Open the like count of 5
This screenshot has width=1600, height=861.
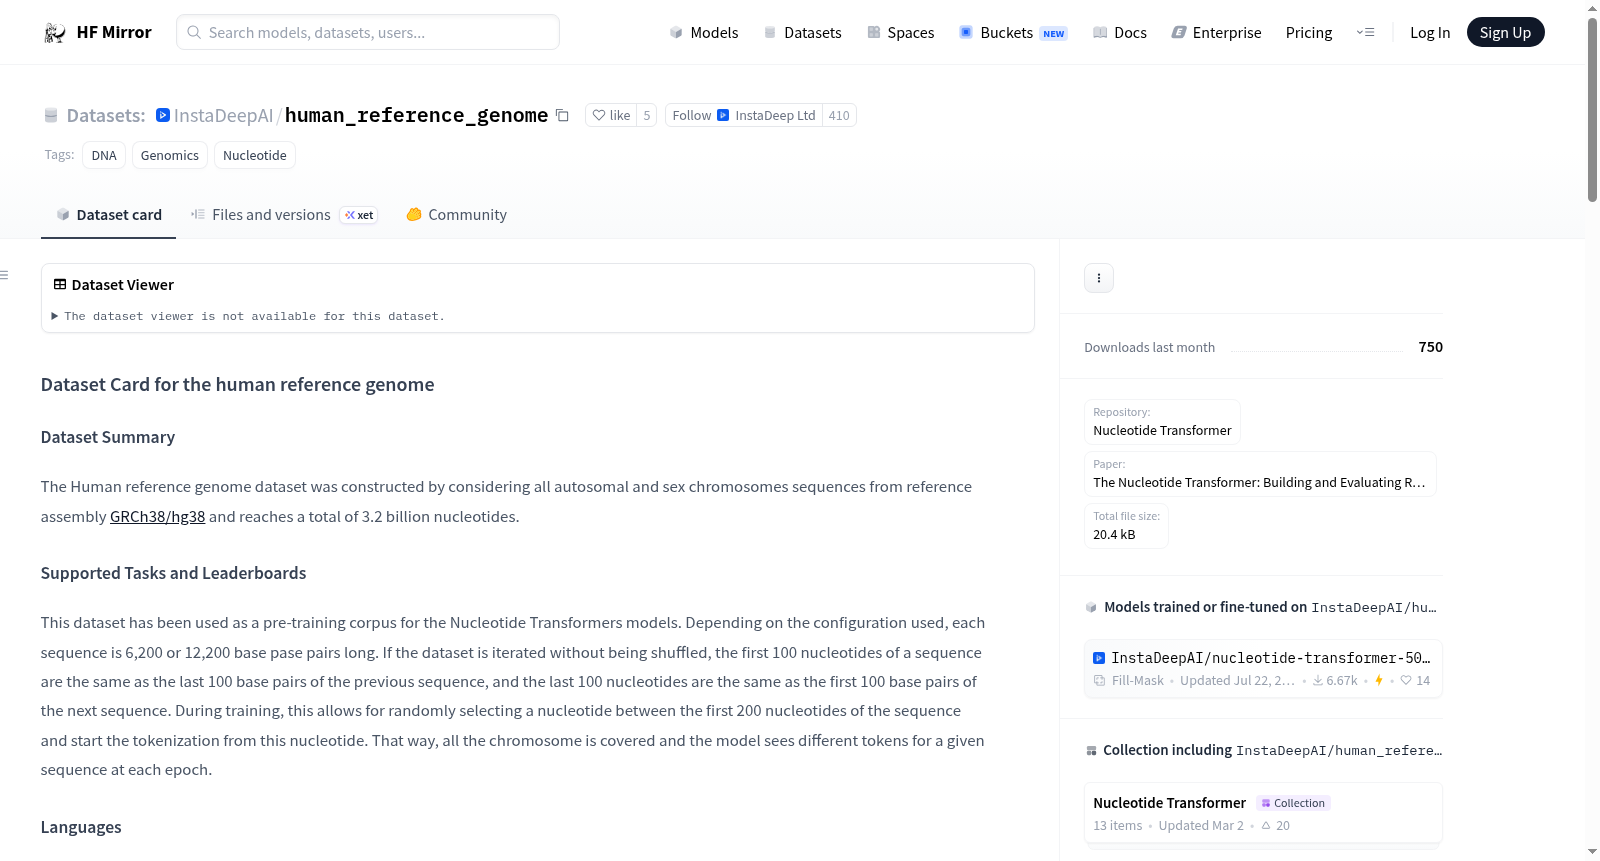point(647,116)
